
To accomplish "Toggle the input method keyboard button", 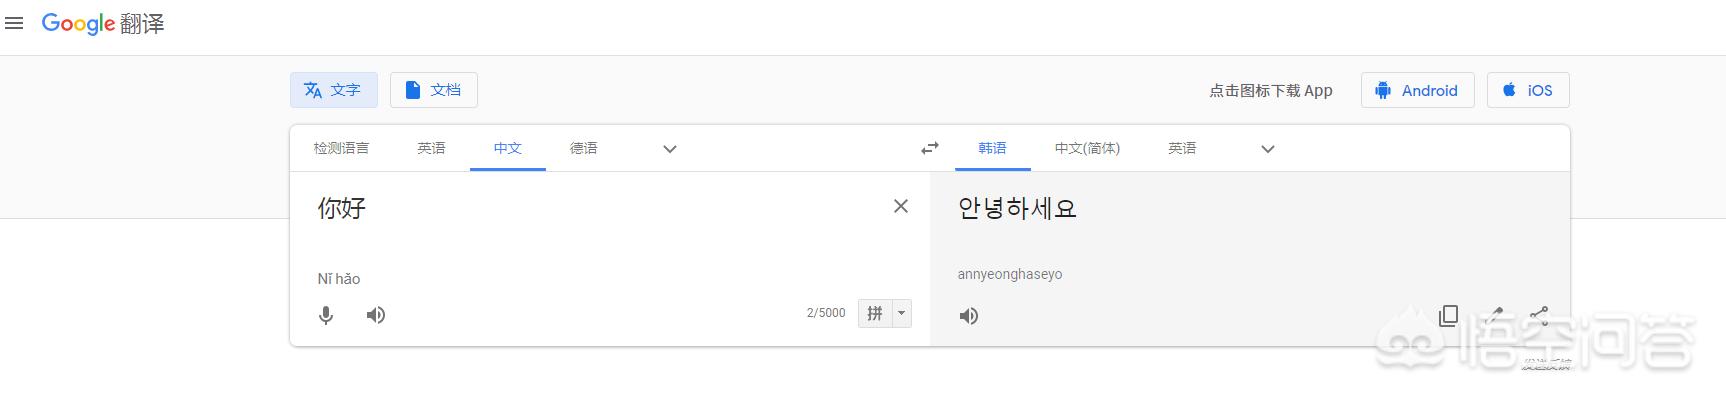I will [x=875, y=313].
